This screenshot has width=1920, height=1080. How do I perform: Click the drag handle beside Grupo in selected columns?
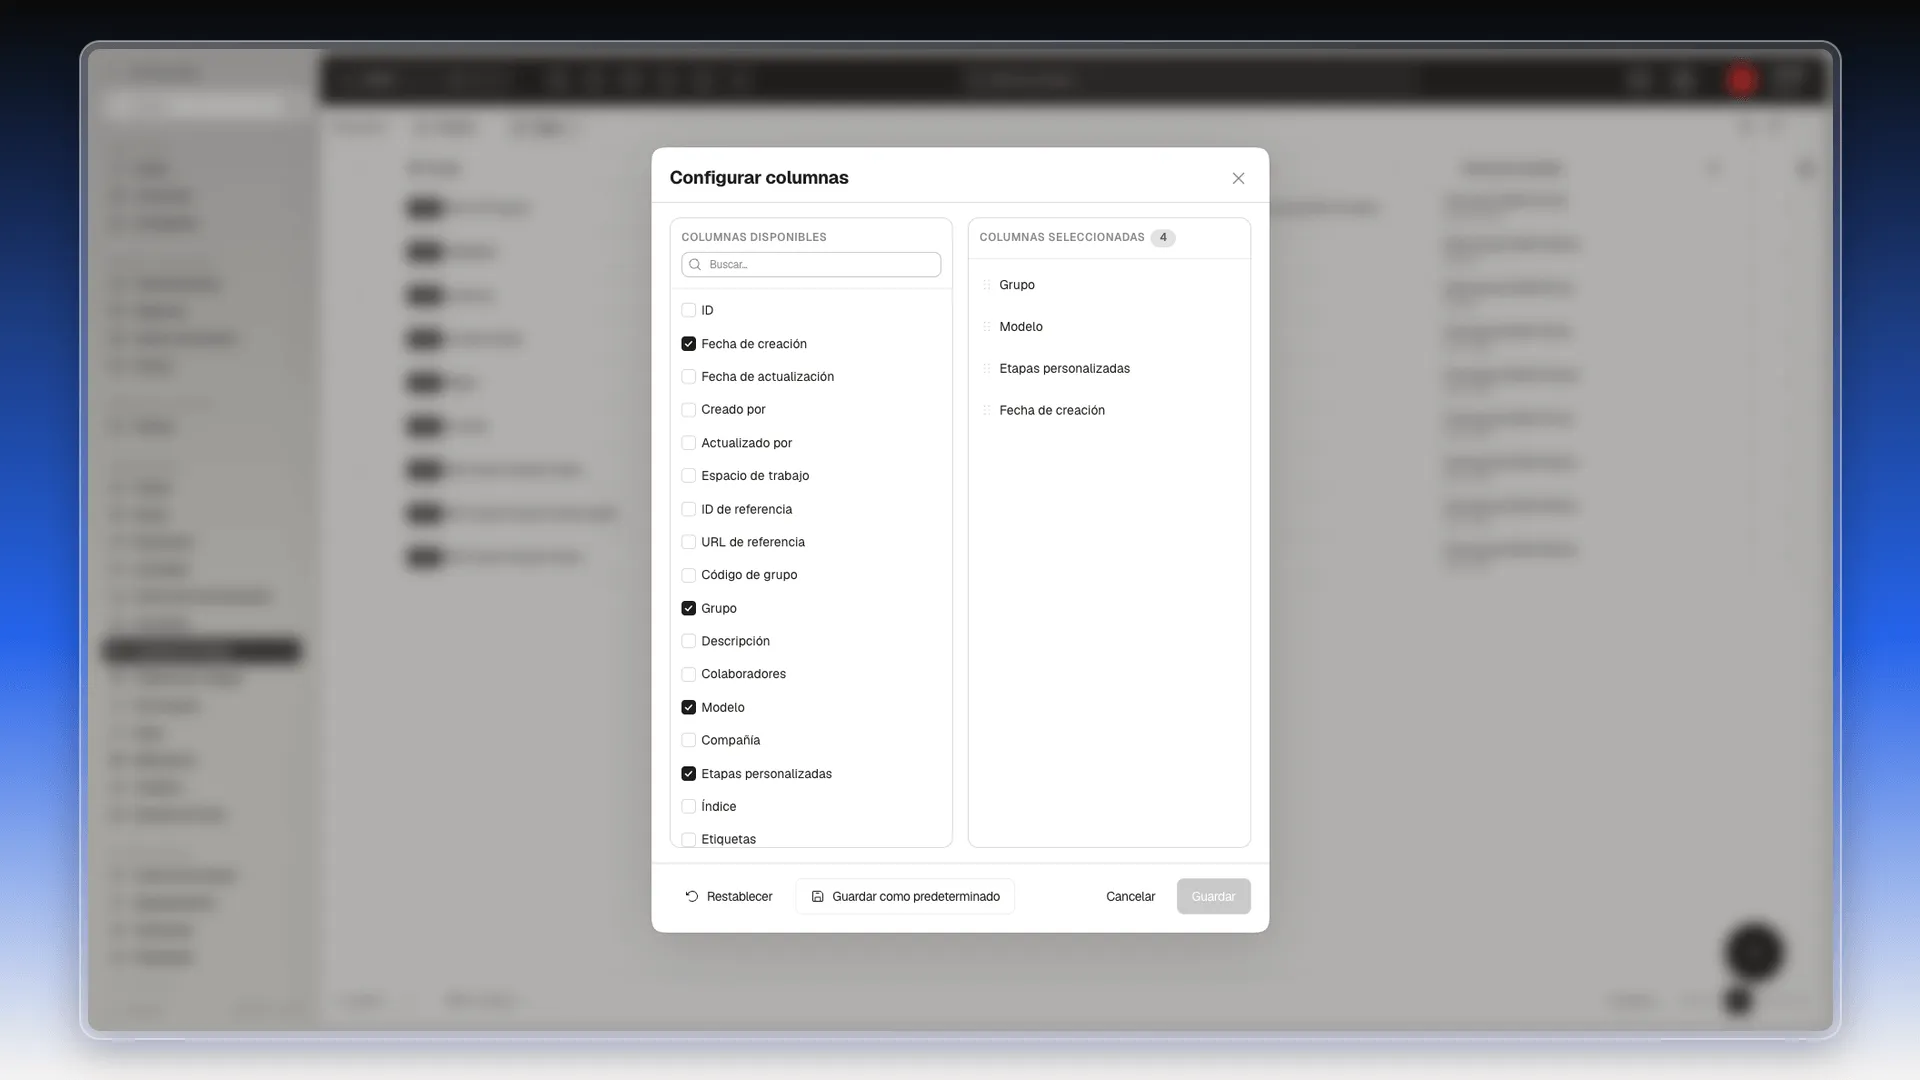click(x=986, y=285)
